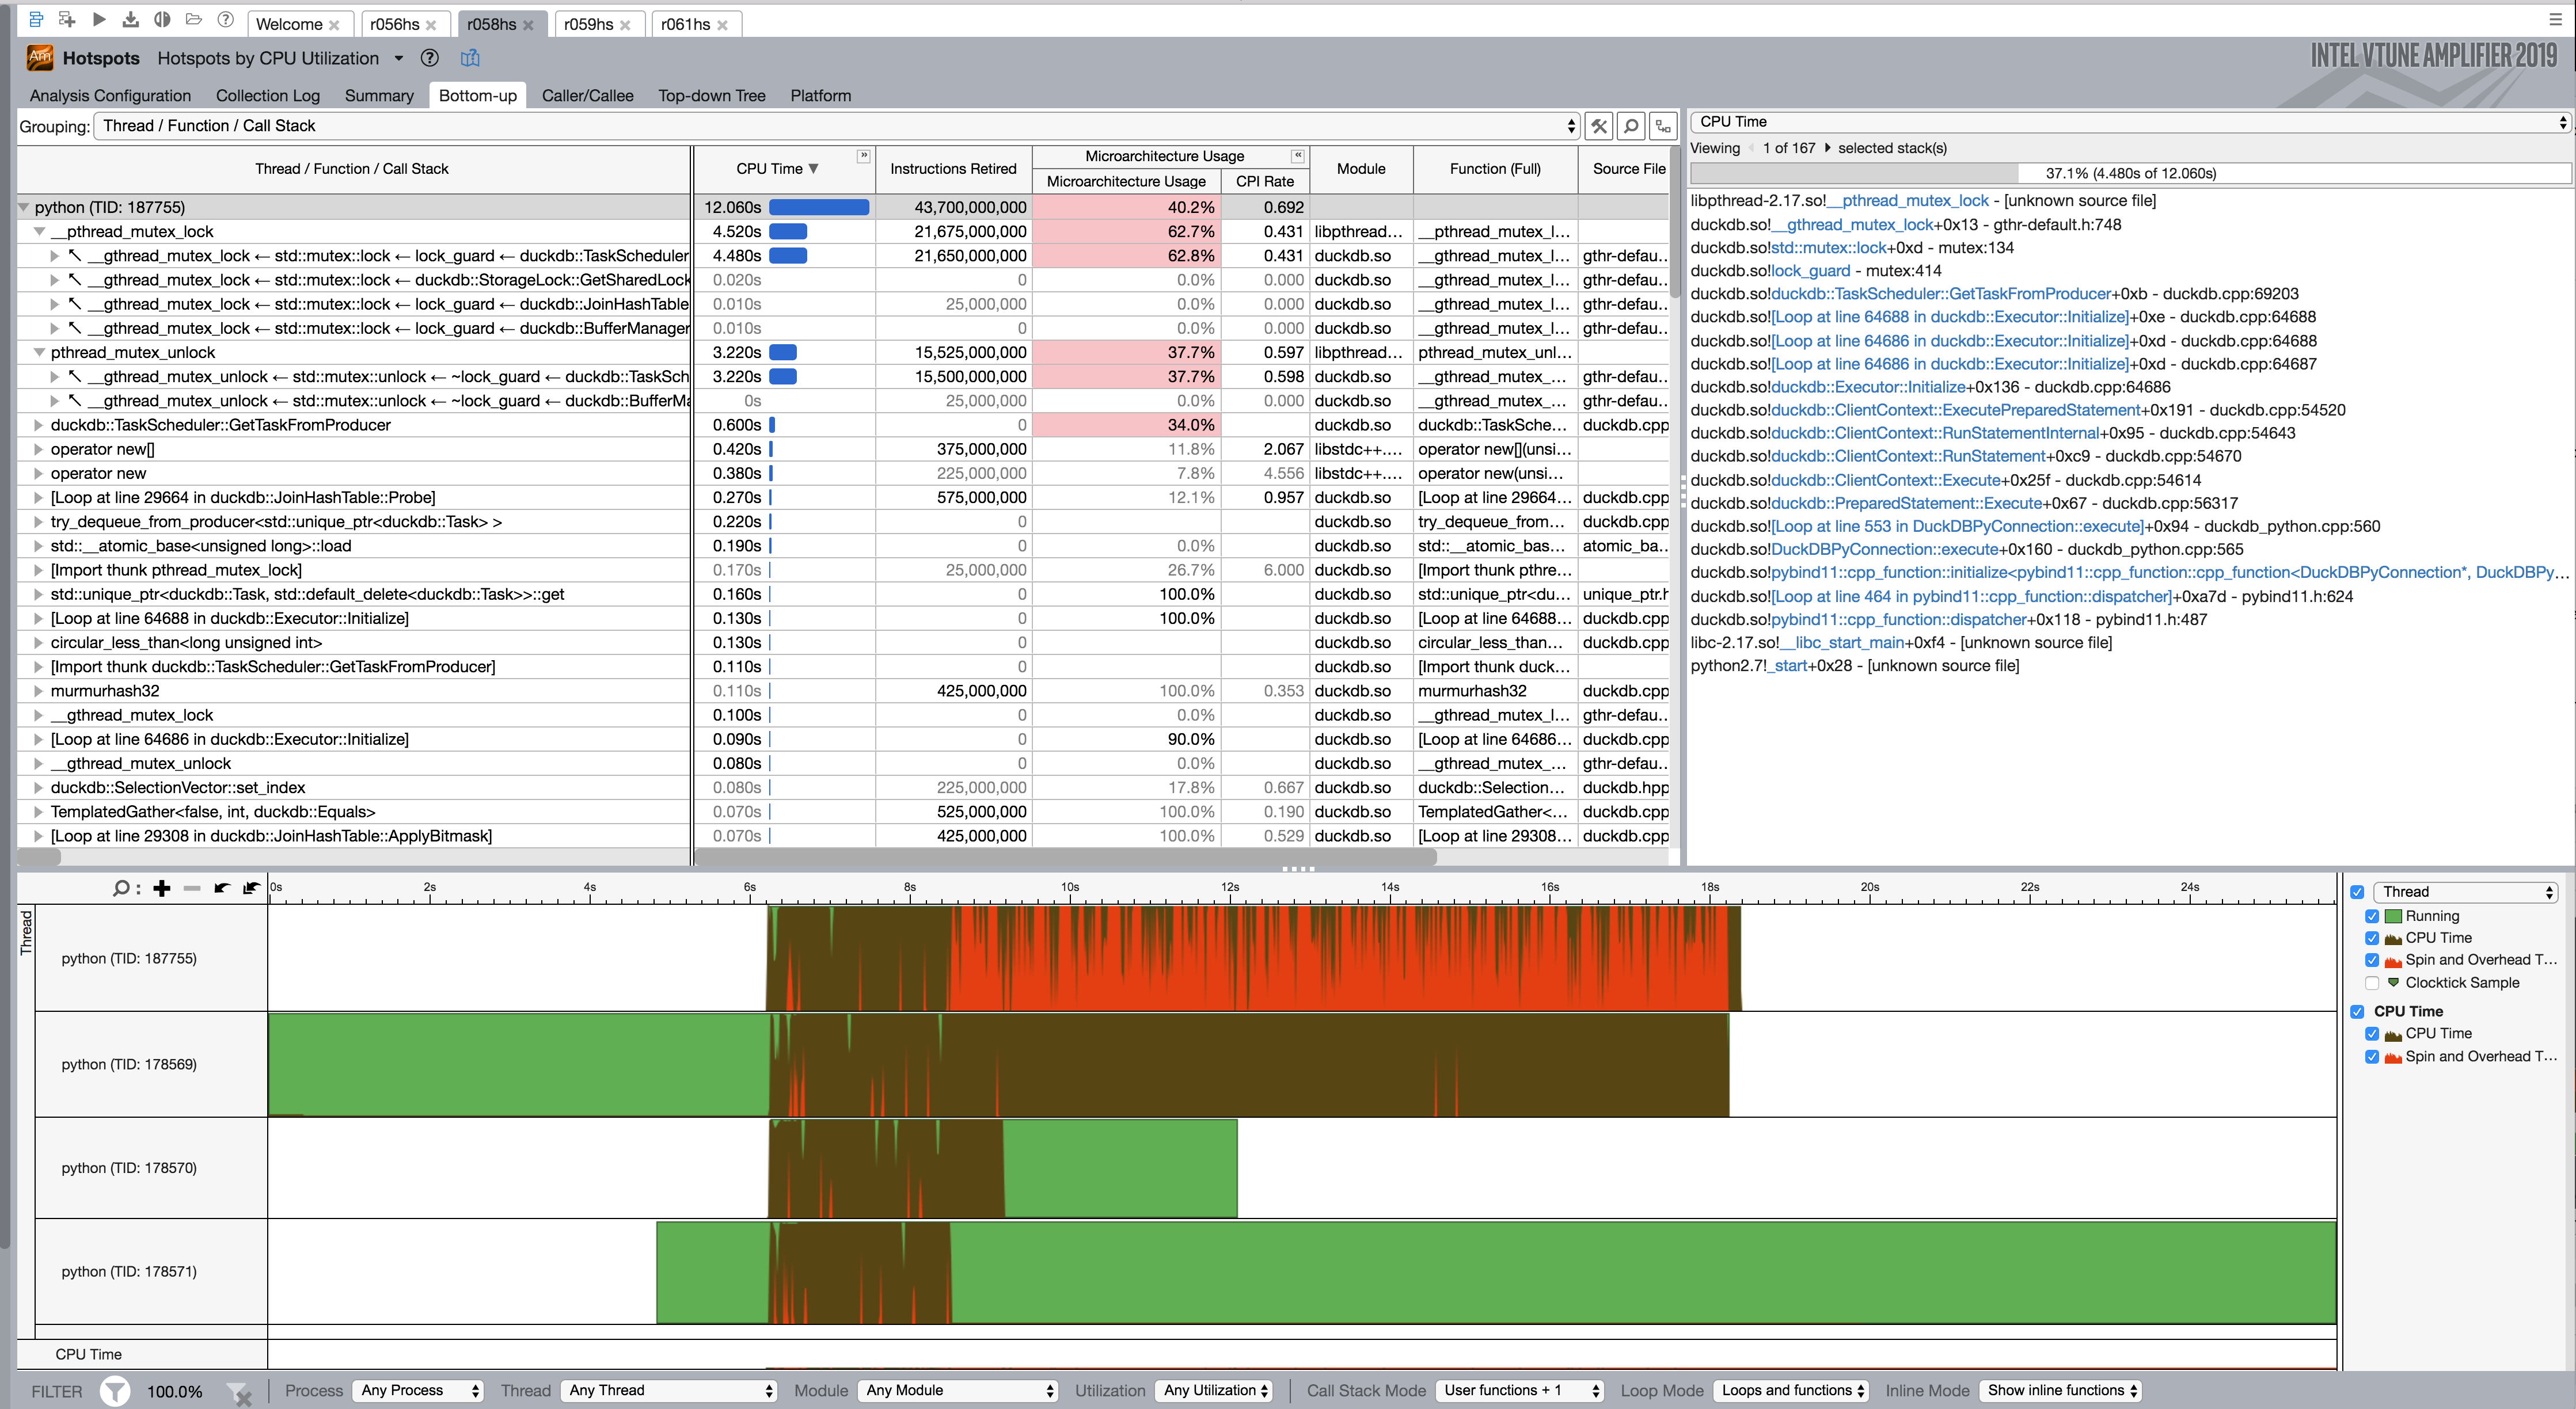Click the duckdb::TaskScheduler::GetTaskFromProducer stack link
Image resolution: width=2576 pixels, height=1409 pixels.
point(1940,294)
